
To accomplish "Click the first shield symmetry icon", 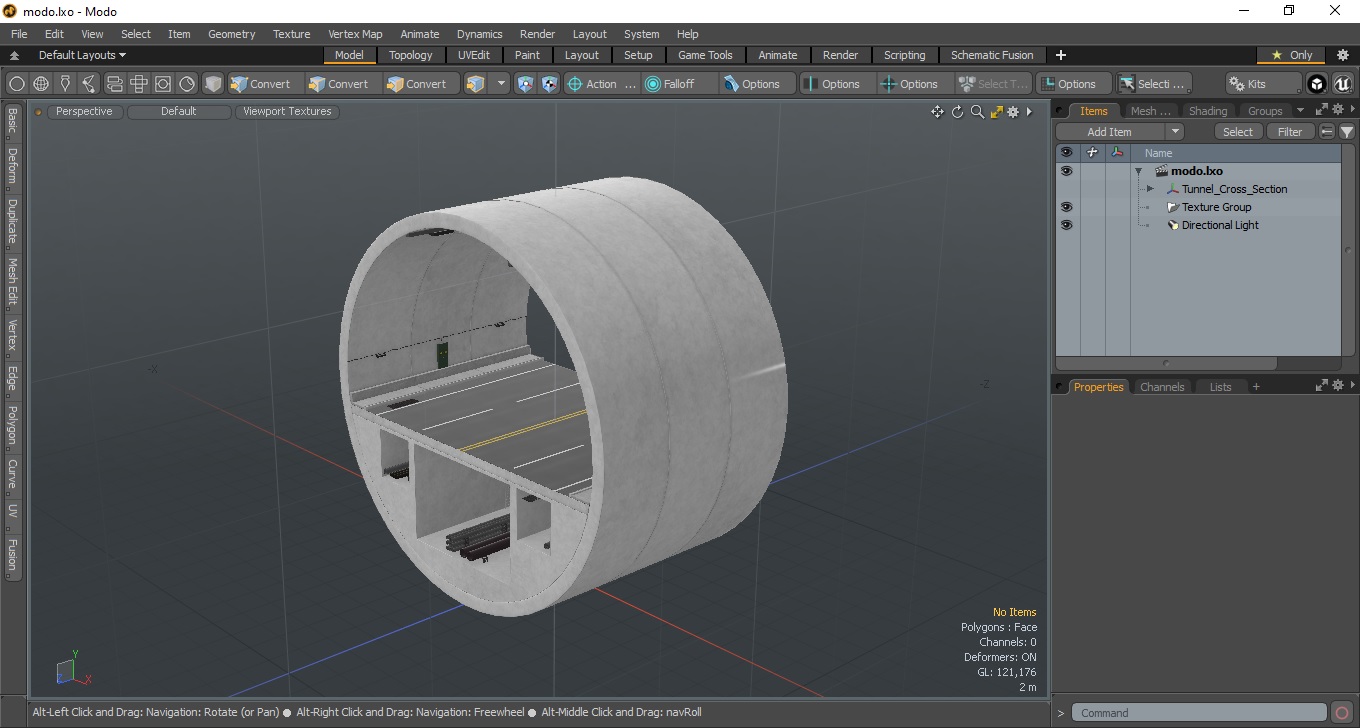I will click(525, 84).
